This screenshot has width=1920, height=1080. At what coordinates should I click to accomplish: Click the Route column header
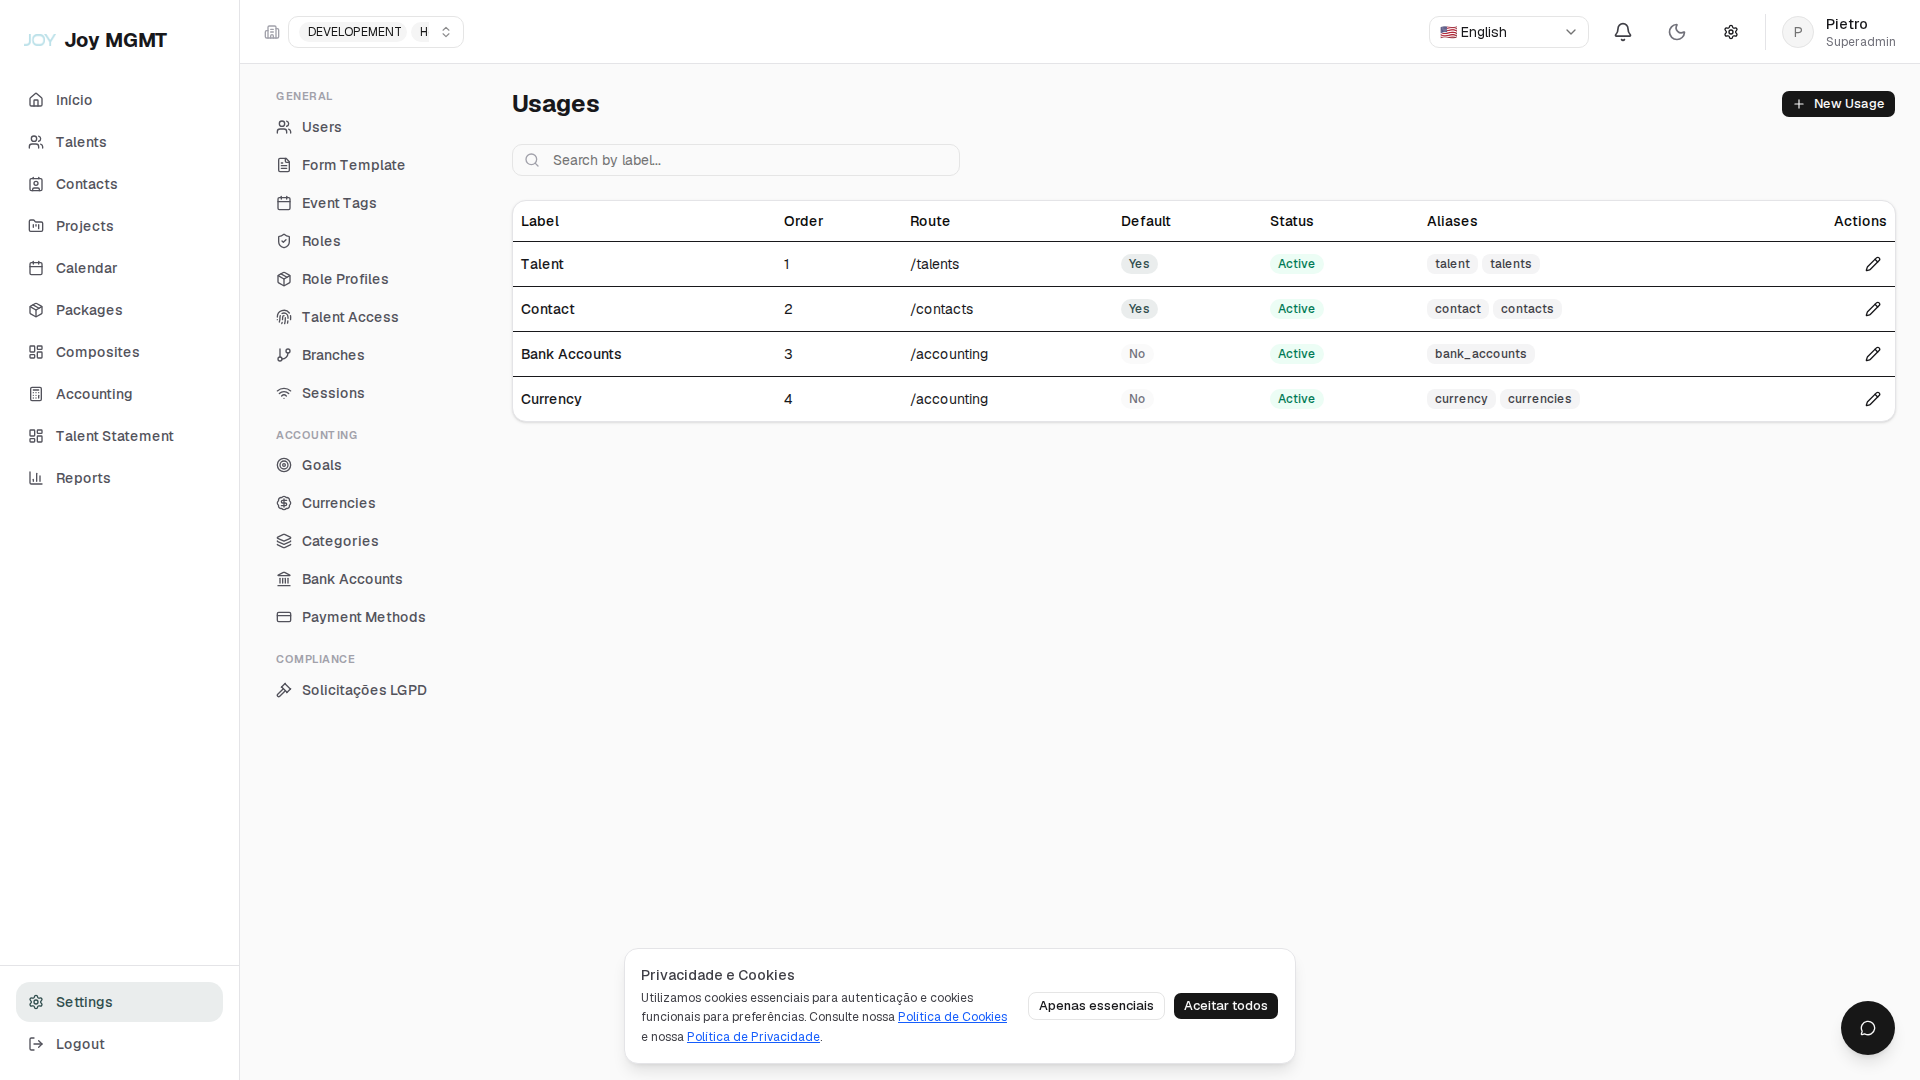[930, 221]
